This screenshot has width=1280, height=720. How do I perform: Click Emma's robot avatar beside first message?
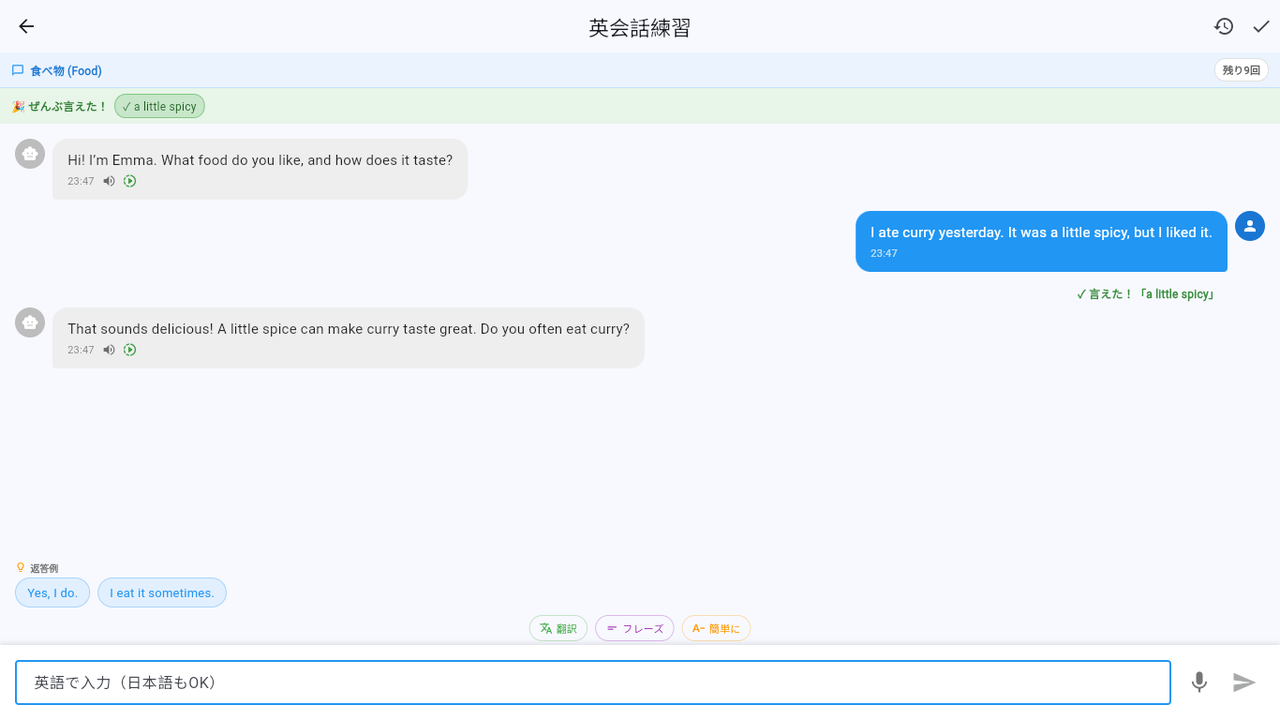(x=30, y=154)
